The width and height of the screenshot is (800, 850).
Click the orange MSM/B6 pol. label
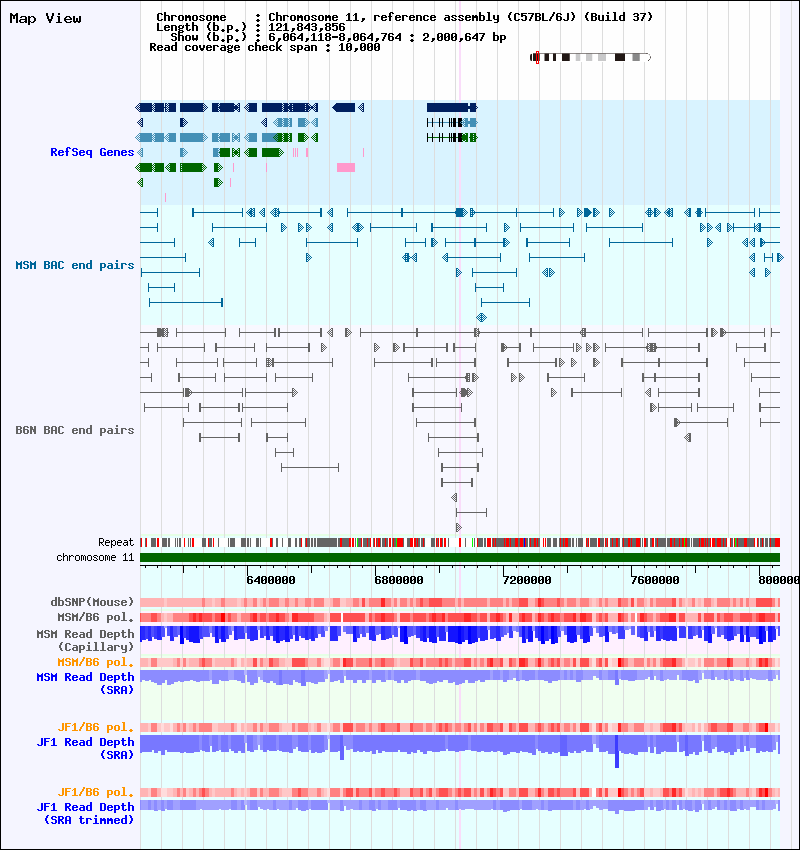[96, 662]
